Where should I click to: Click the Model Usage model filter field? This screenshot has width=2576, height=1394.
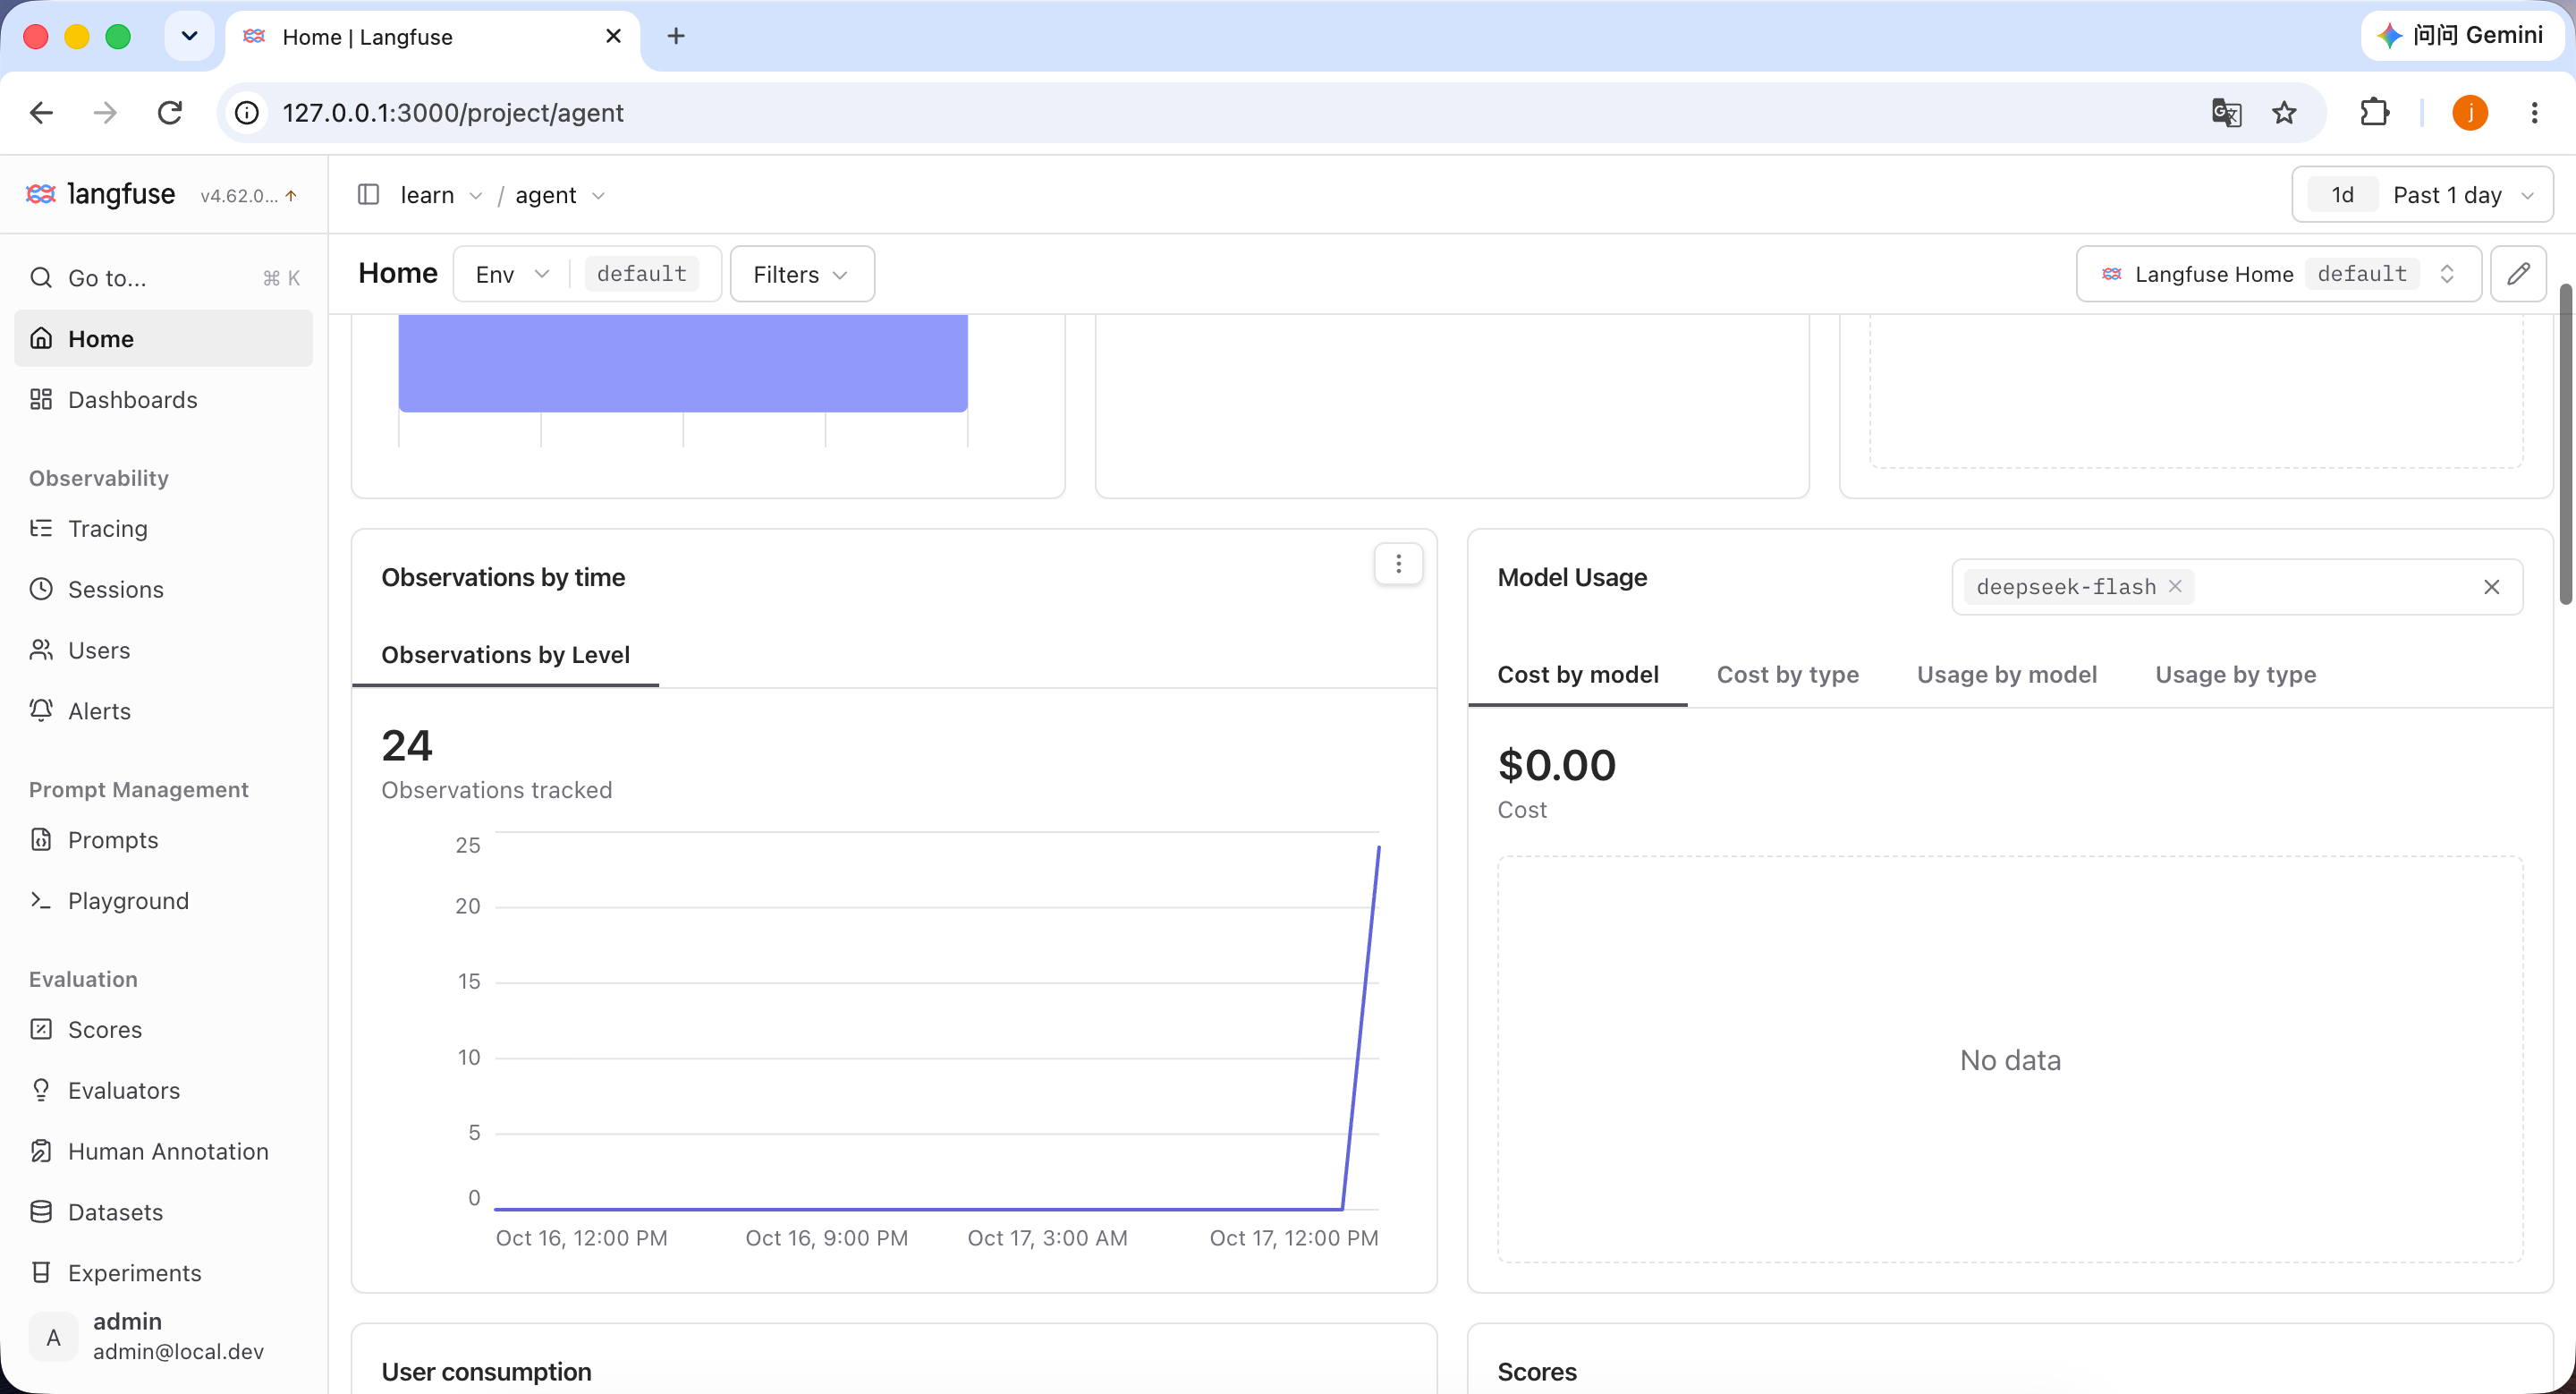tap(2236, 587)
